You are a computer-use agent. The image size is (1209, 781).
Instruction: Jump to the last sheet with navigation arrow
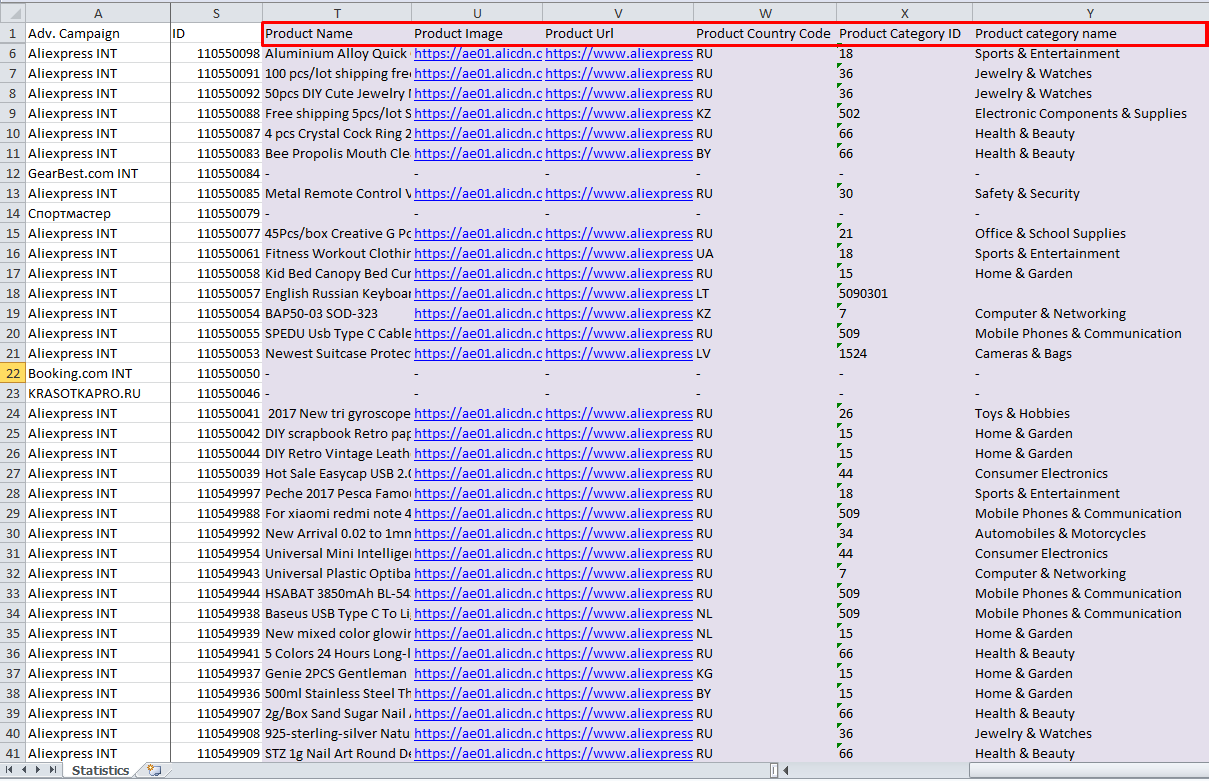(53, 770)
